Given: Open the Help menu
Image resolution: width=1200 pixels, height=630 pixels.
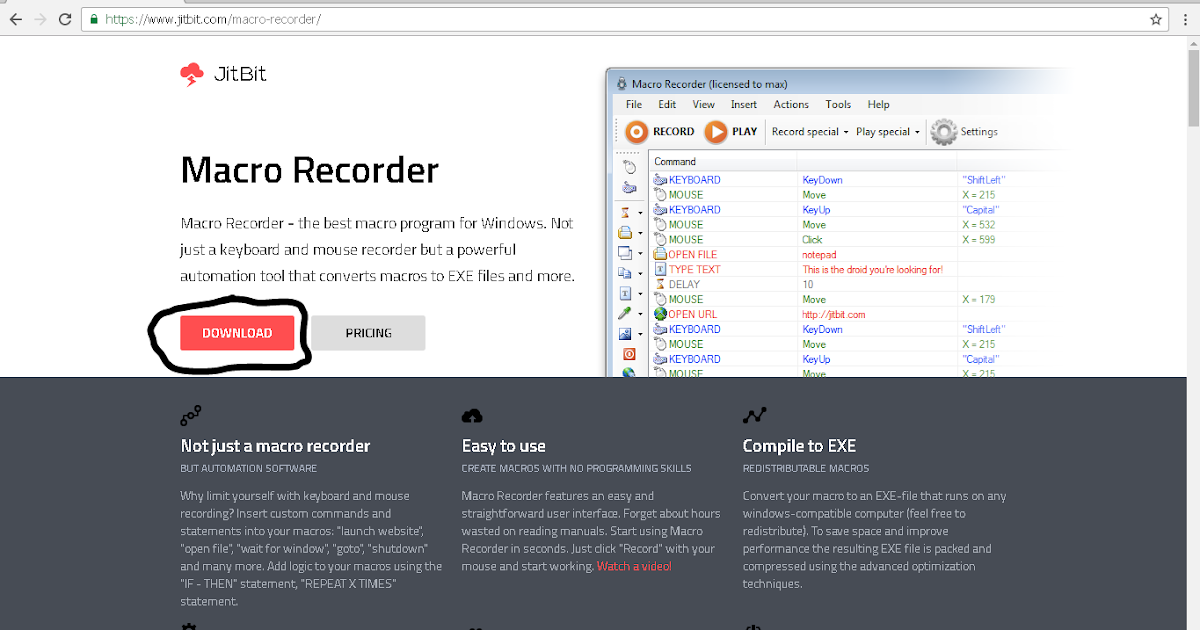Looking at the screenshot, I should (x=878, y=104).
